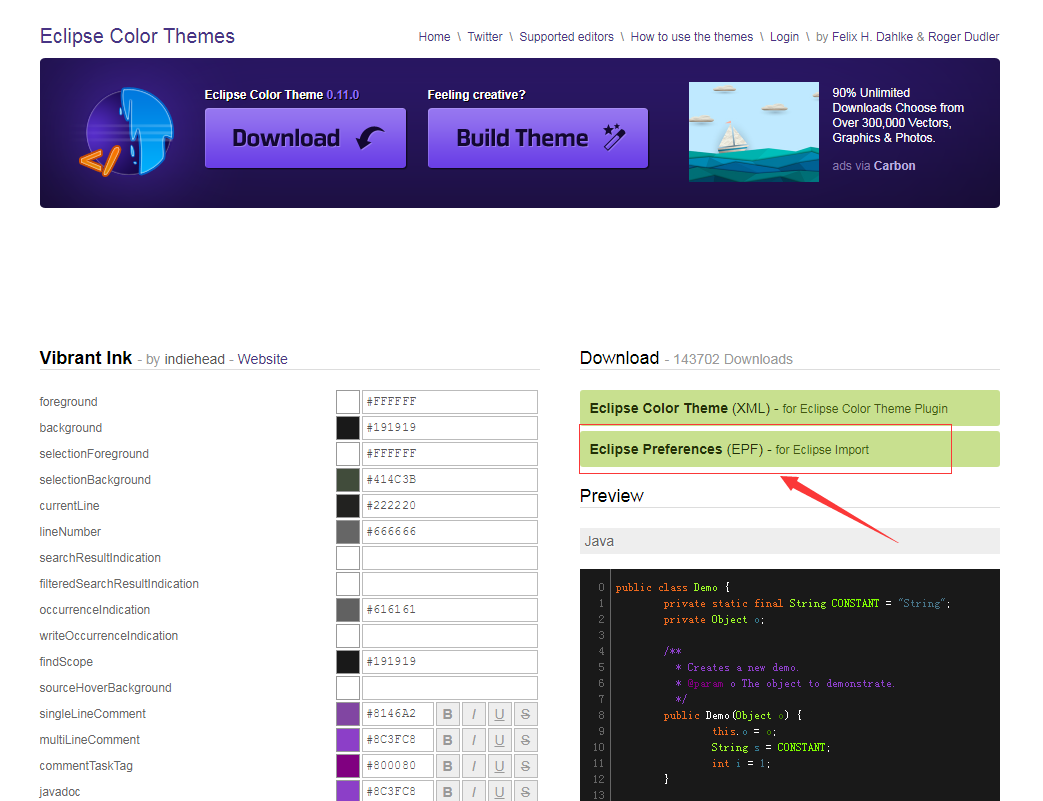Toggle bold for singleLineComment
Image resolution: width=1043 pixels, height=801 pixels.
[448, 714]
